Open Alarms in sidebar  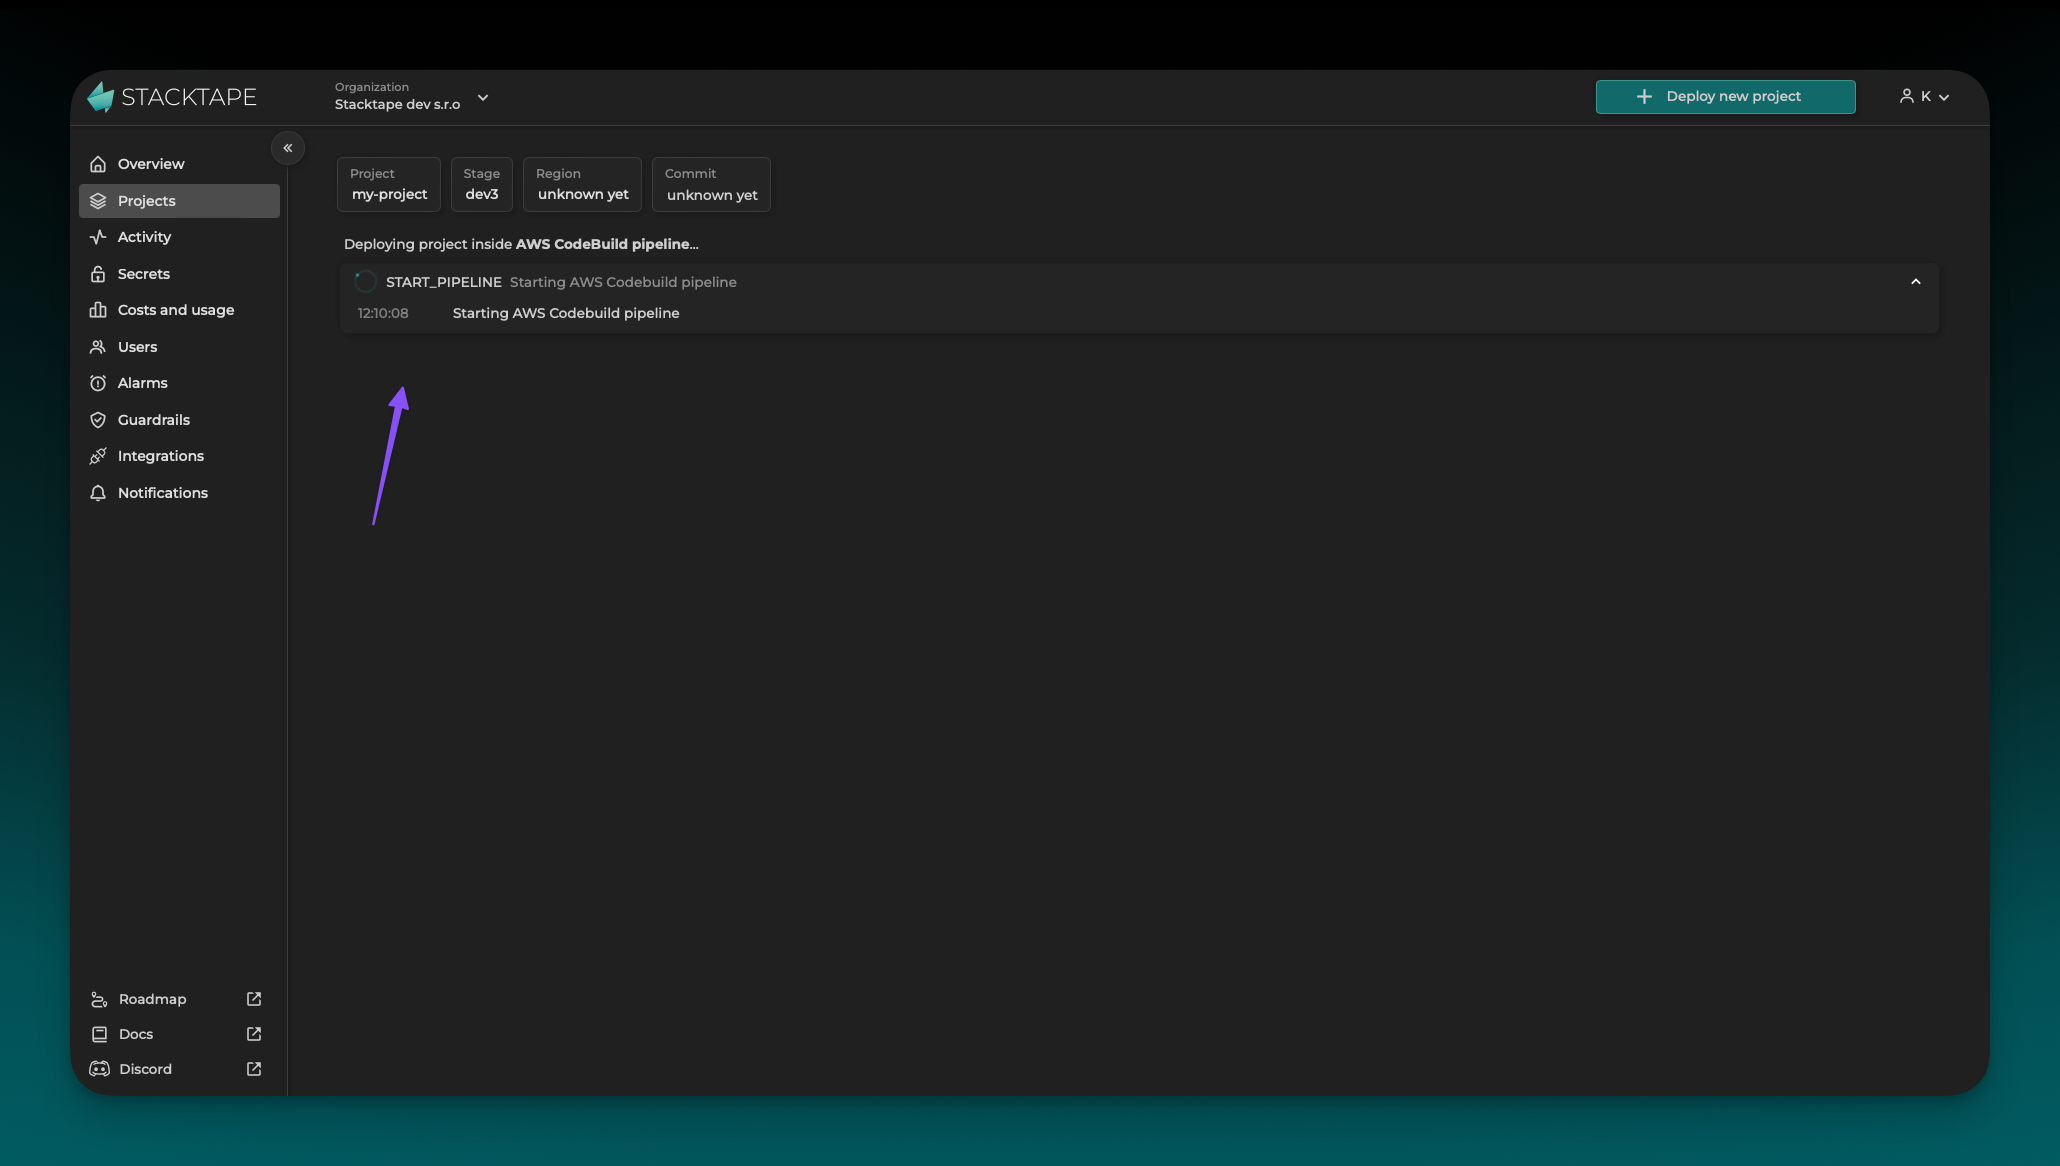pos(179,383)
